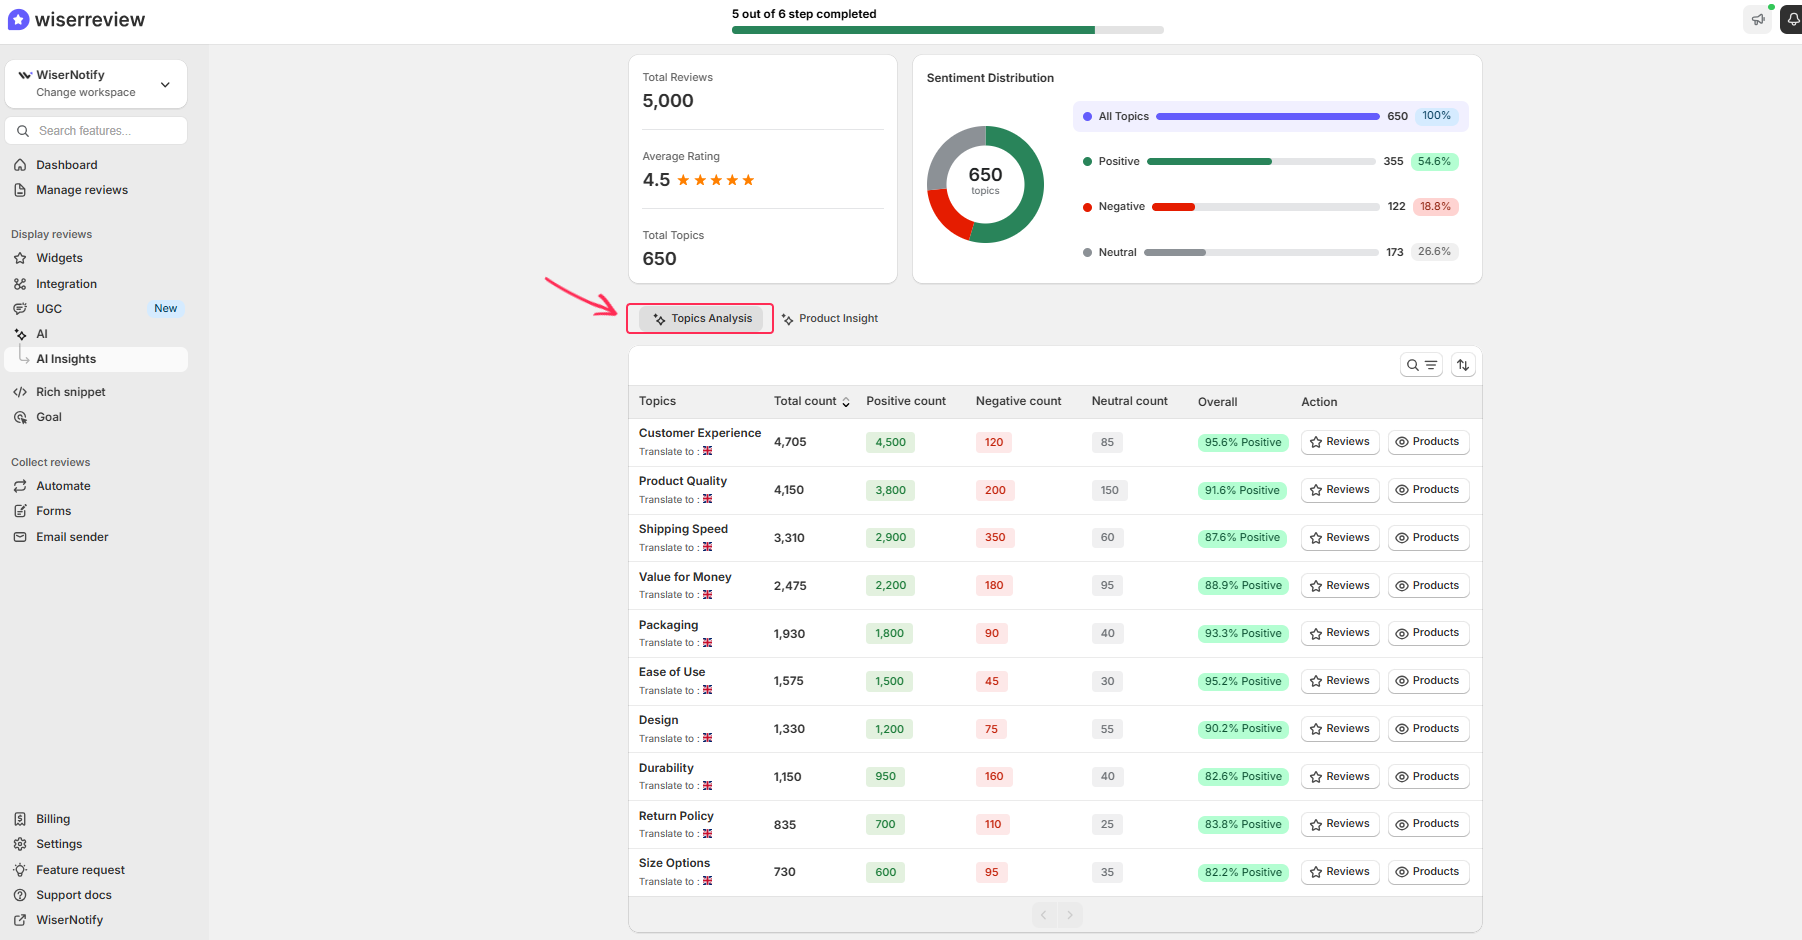Click the onboarding step progress bar
Viewport: 1802px width, 940px height.
[947, 30]
